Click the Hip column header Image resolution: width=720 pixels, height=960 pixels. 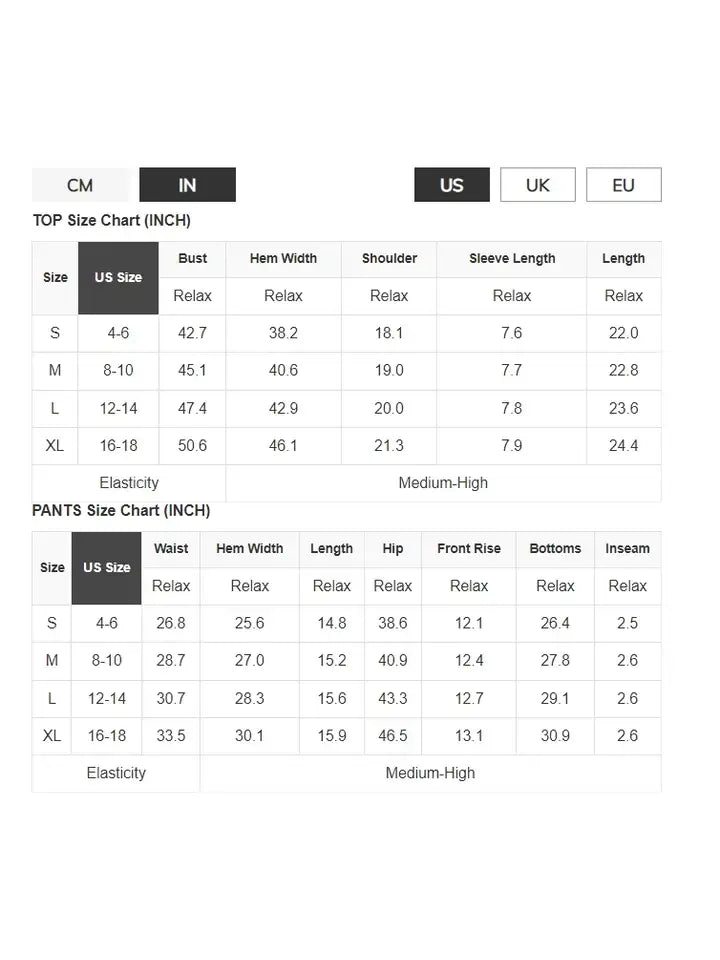click(392, 549)
